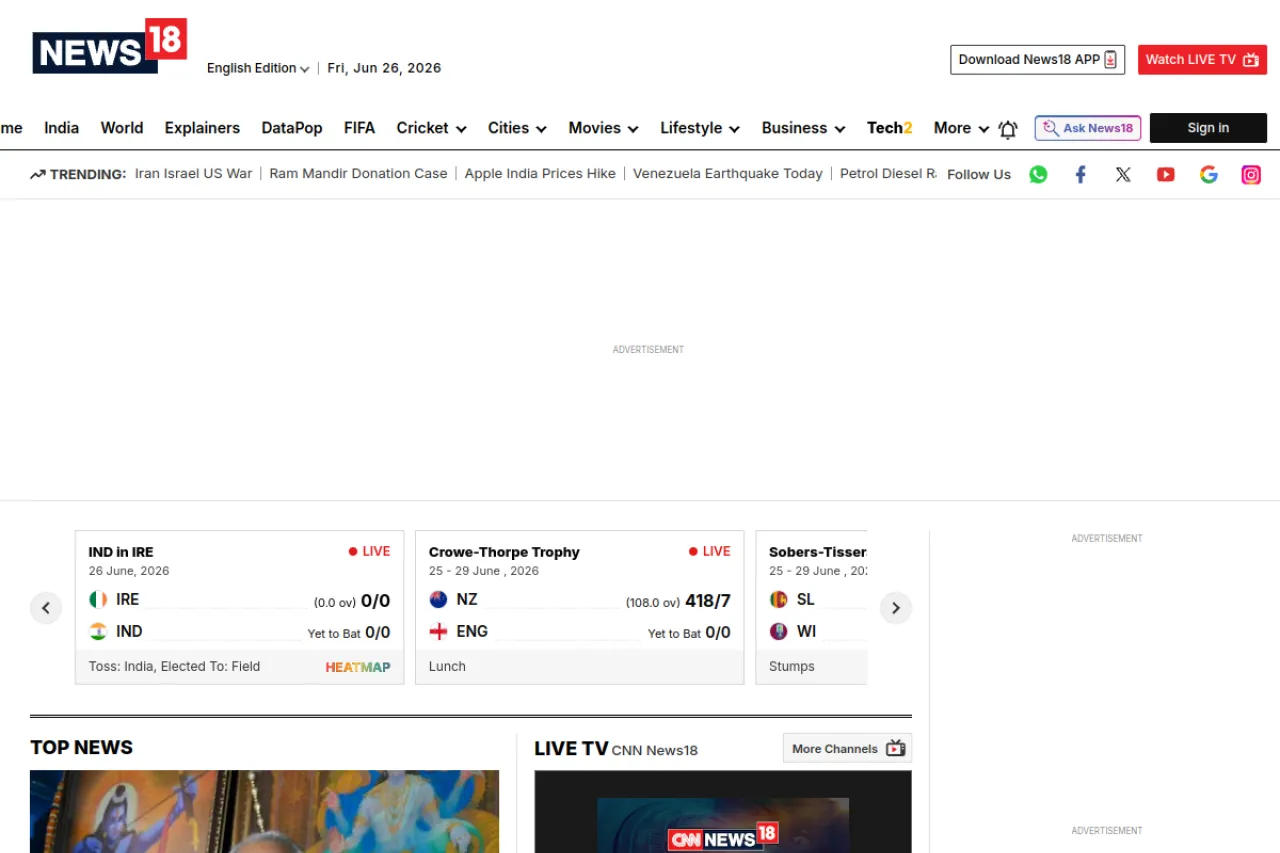Open the IND in IRE match card
This screenshot has height=853, width=1280.
(240, 607)
